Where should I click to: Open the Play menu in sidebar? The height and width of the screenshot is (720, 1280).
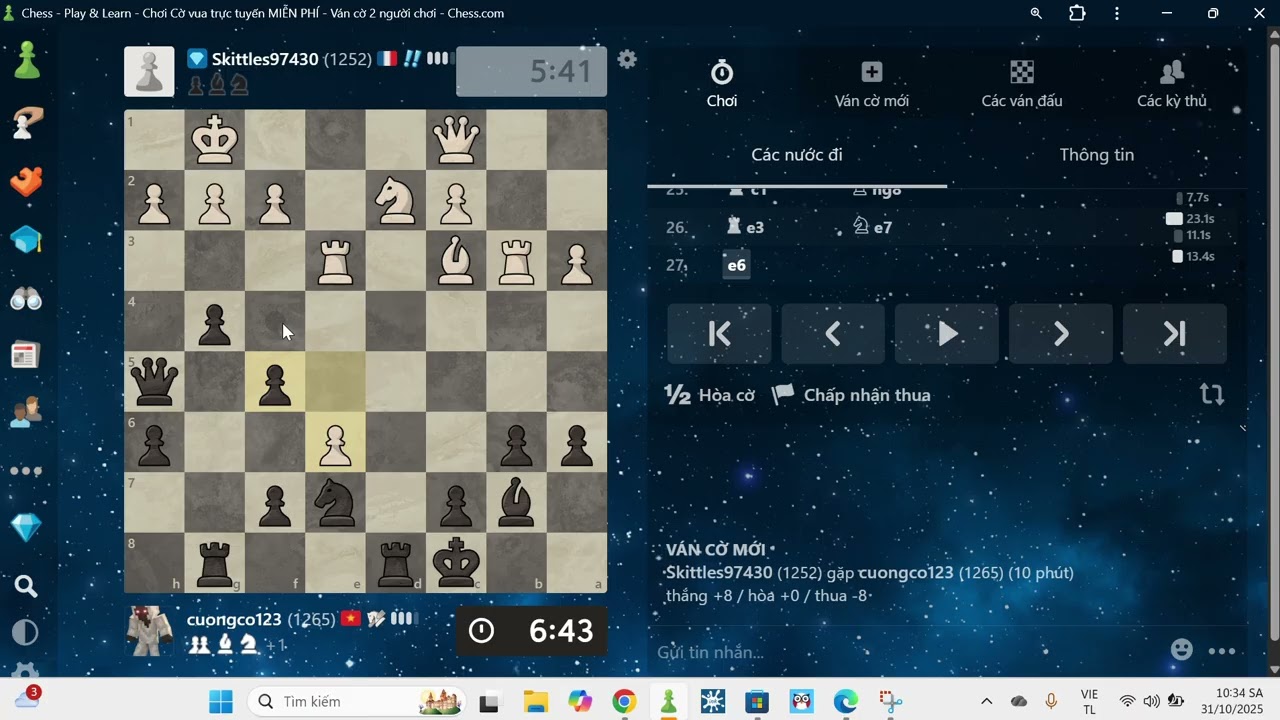coord(26,122)
